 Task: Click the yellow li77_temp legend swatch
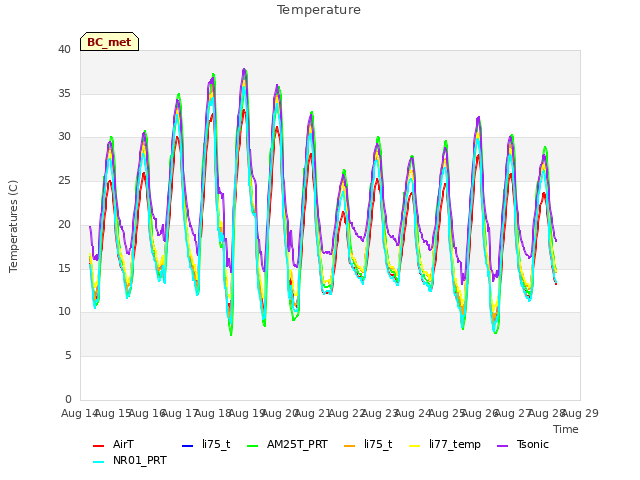(x=414, y=446)
